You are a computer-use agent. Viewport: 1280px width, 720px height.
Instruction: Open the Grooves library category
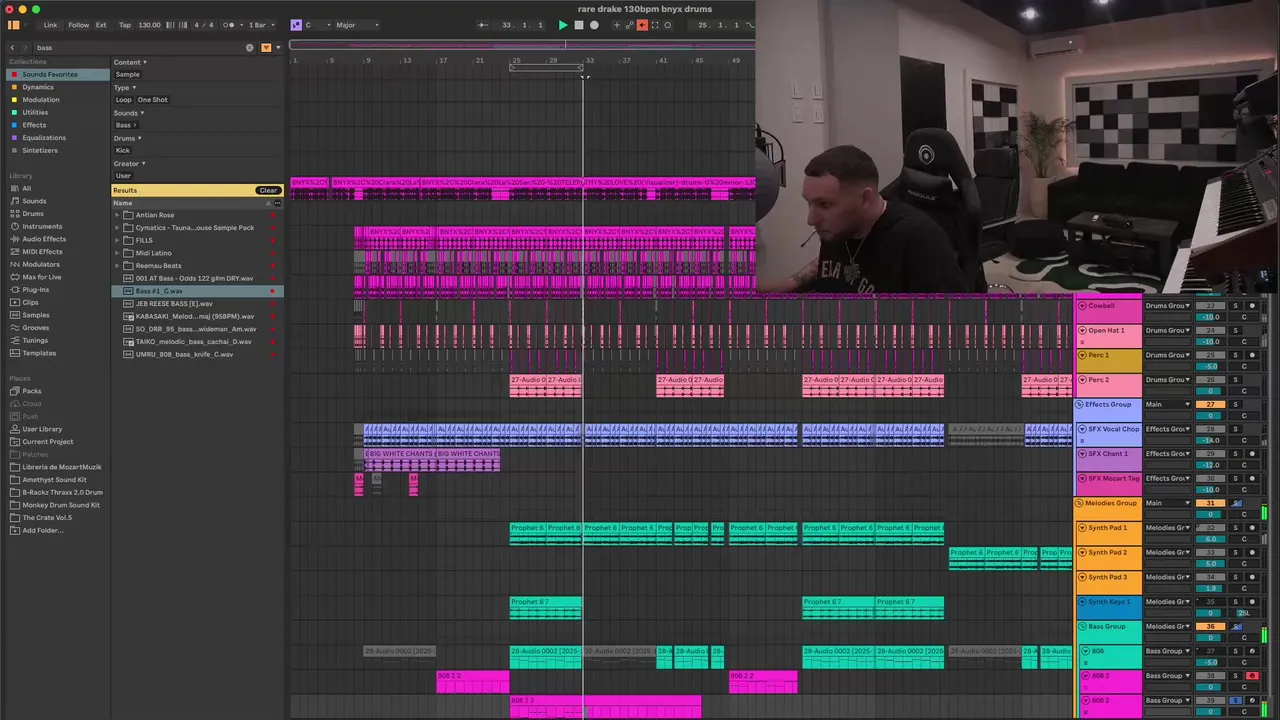[x=36, y=328]
